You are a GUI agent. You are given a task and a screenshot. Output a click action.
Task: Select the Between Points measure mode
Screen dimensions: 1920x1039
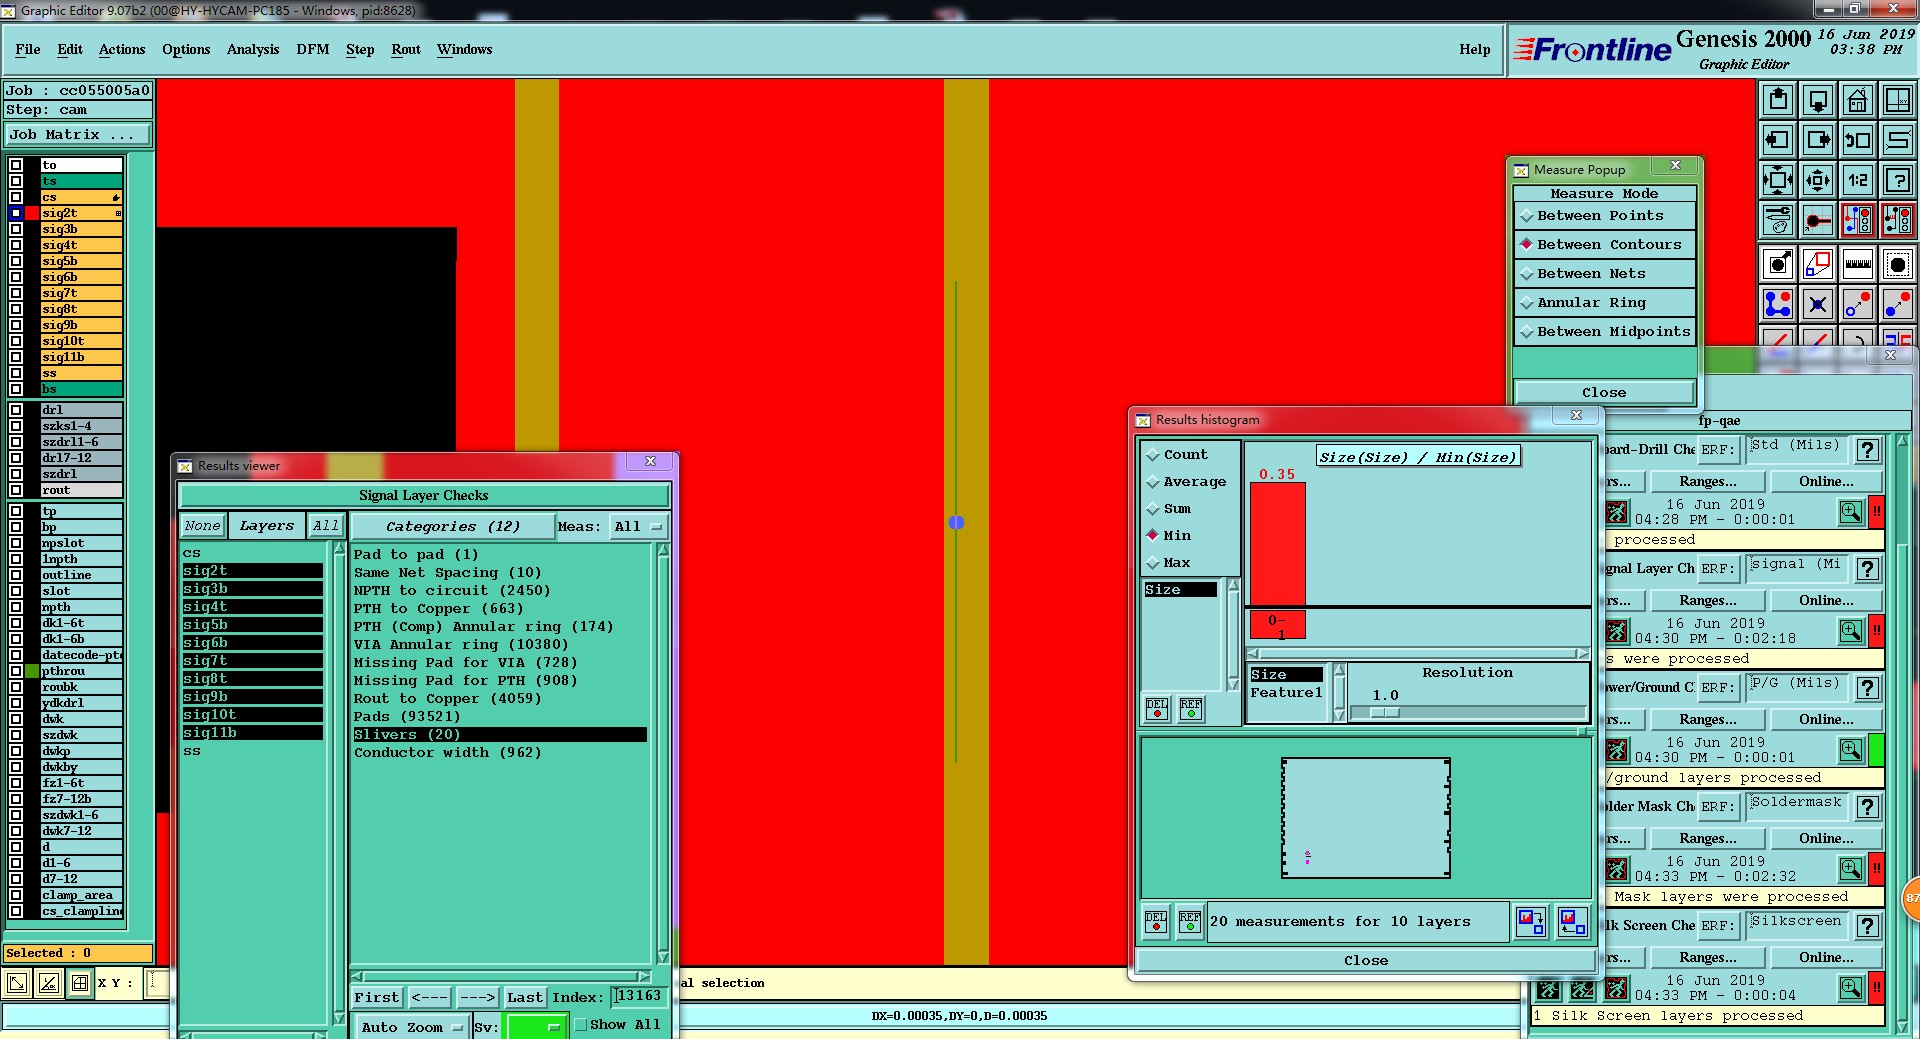[x=1604, y=216]
